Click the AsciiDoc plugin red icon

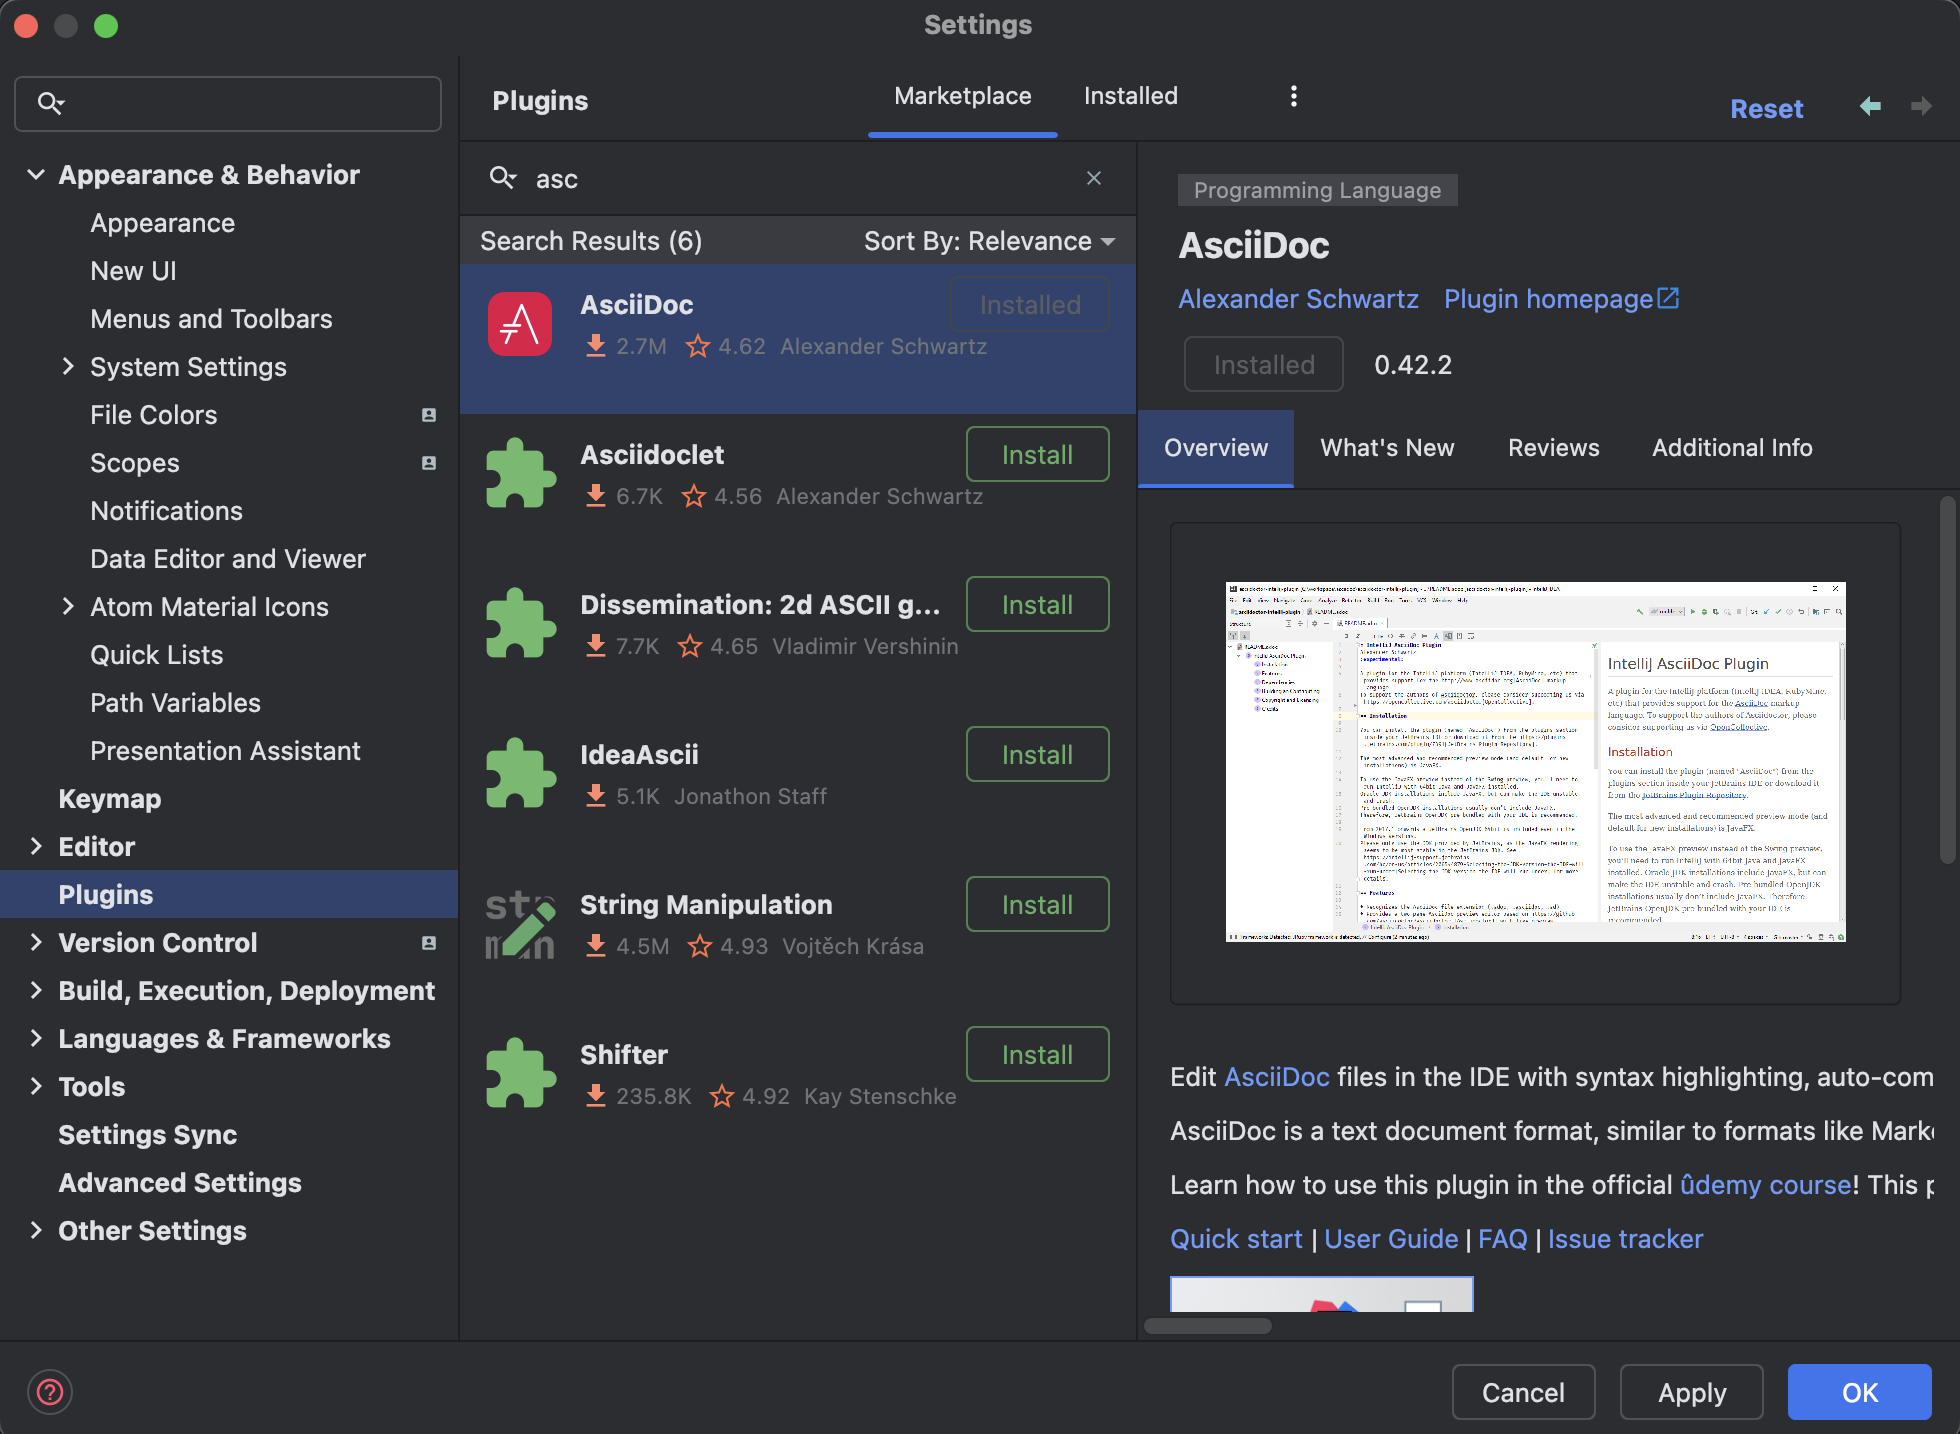520,324
